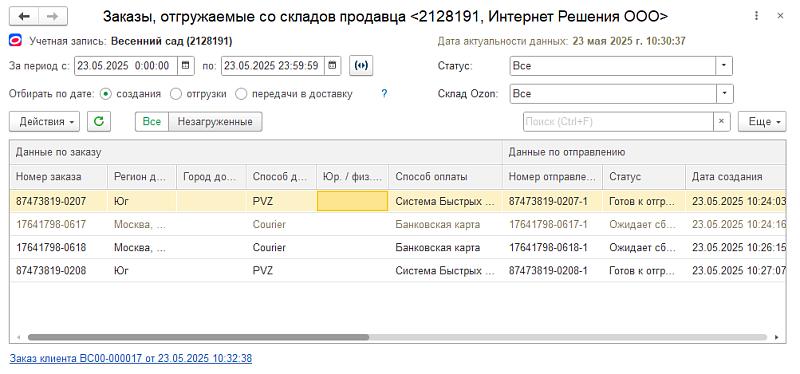This screenshot has height=374, width=800.
Task: Clear the search field with the × icon
Action: pos(721,122)
